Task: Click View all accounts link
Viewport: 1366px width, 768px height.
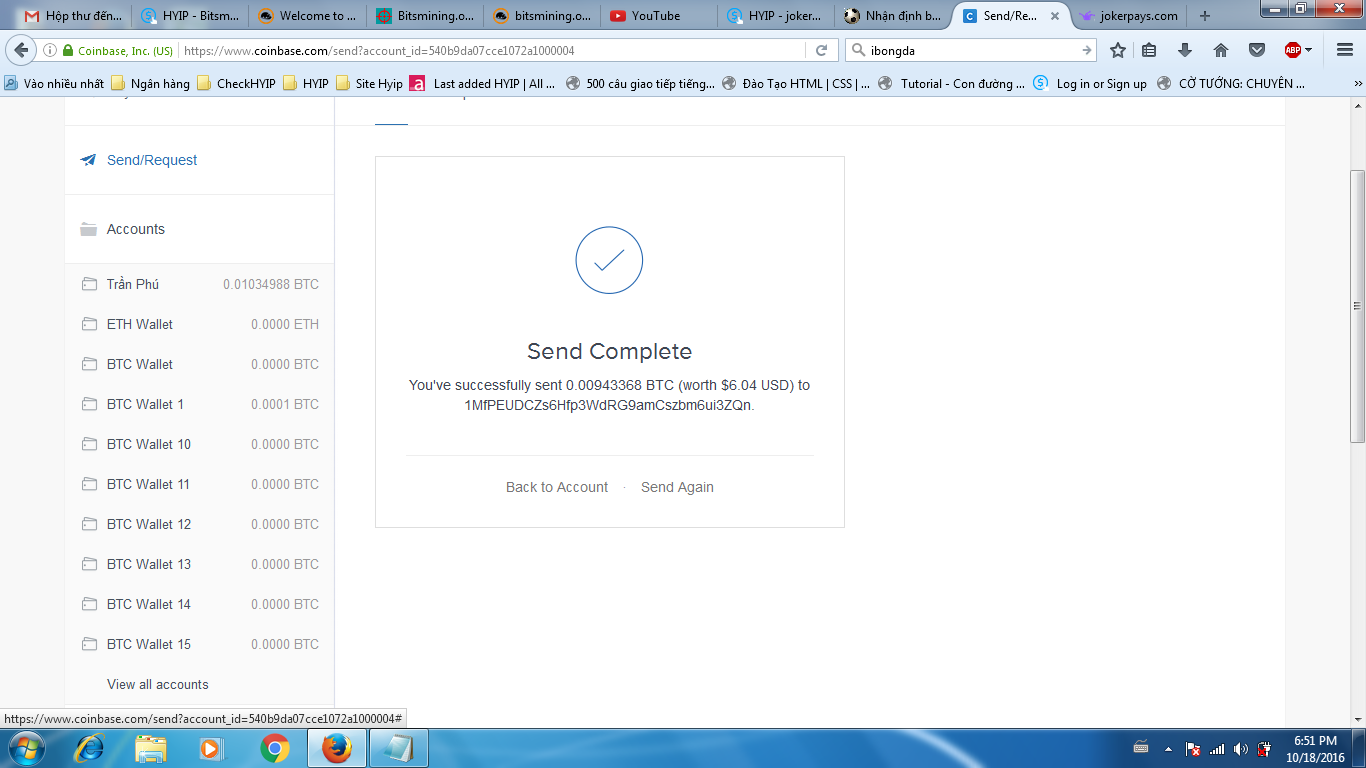Action: tap(158, 684)
